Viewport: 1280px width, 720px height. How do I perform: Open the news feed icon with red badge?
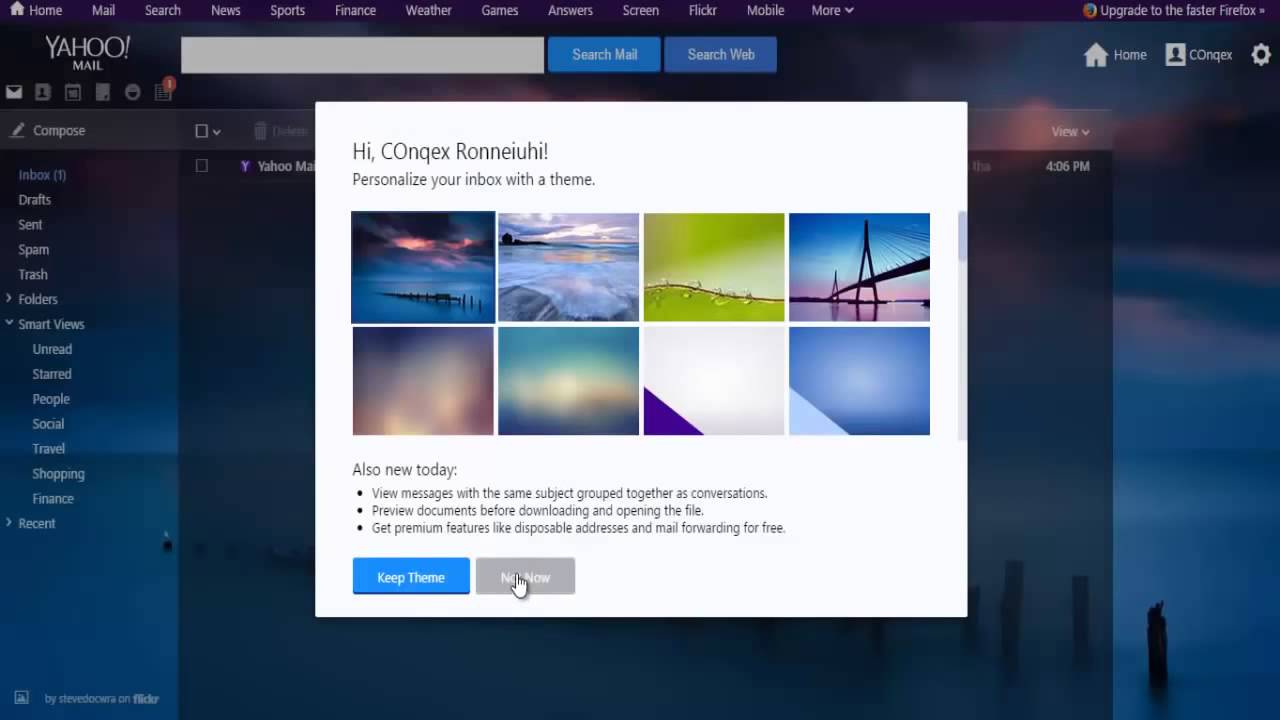point(163,91)
